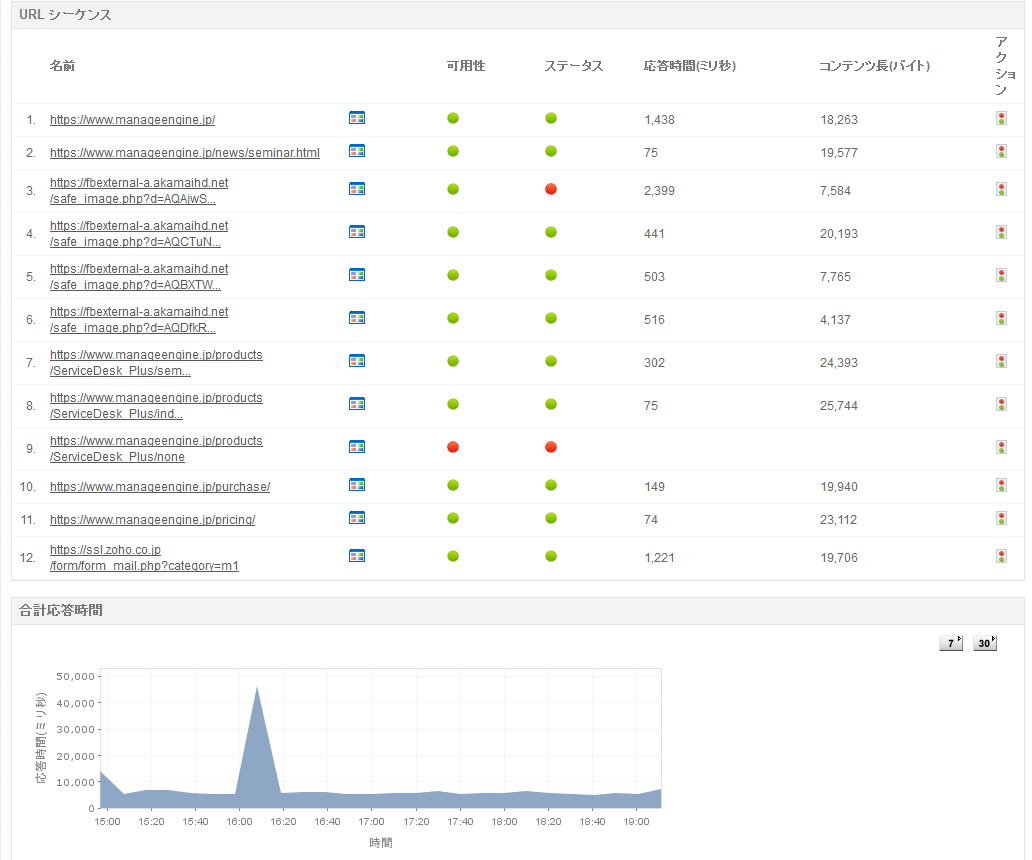
Task: Click action icon for row 1 manageengine.jp
Action: [1001, 118]
